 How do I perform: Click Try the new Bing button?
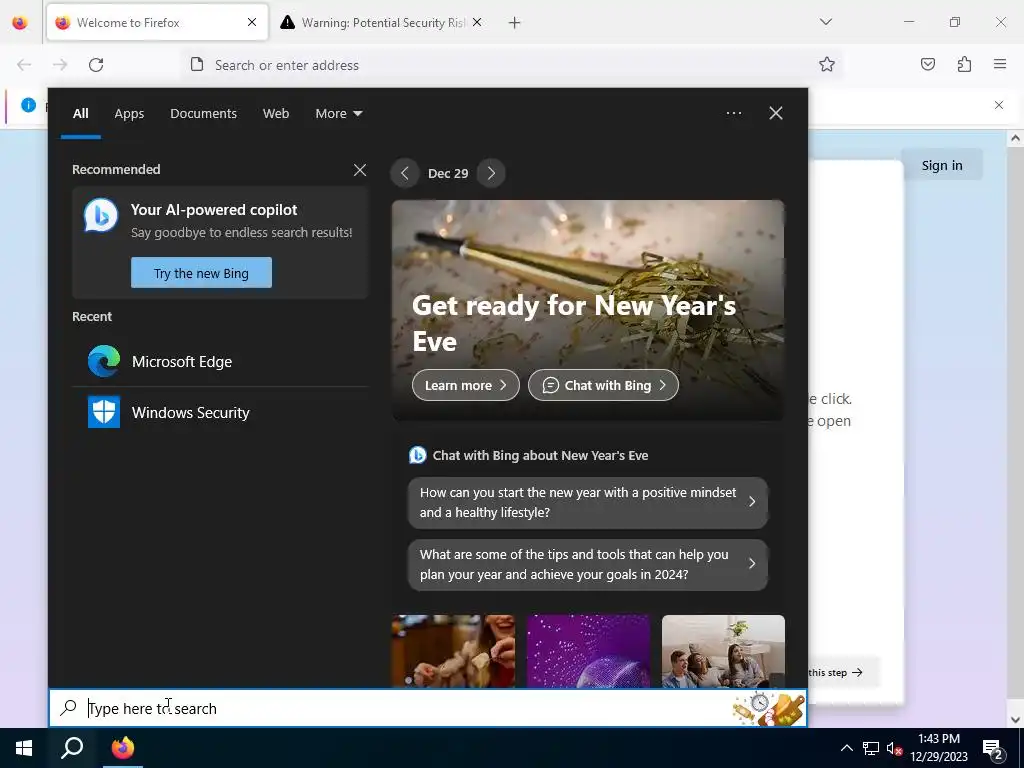click(x=201, y=273)
